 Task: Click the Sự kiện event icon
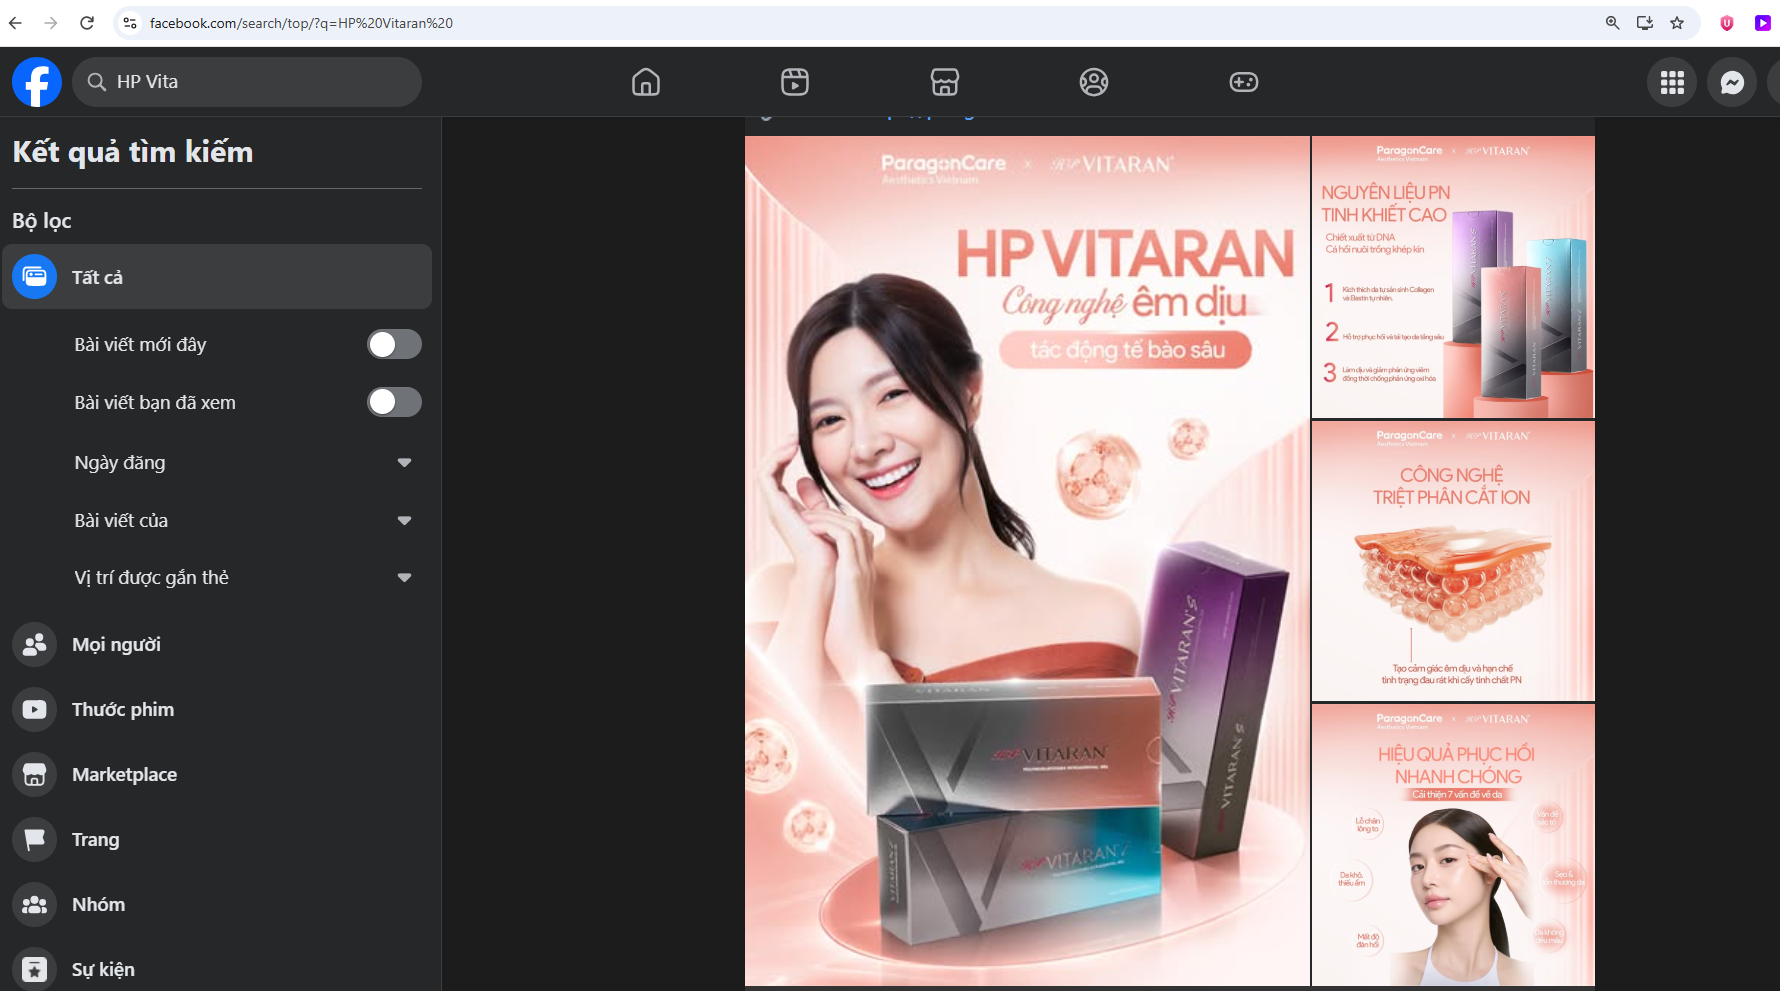pyautogui.click(x=35, y=969)
